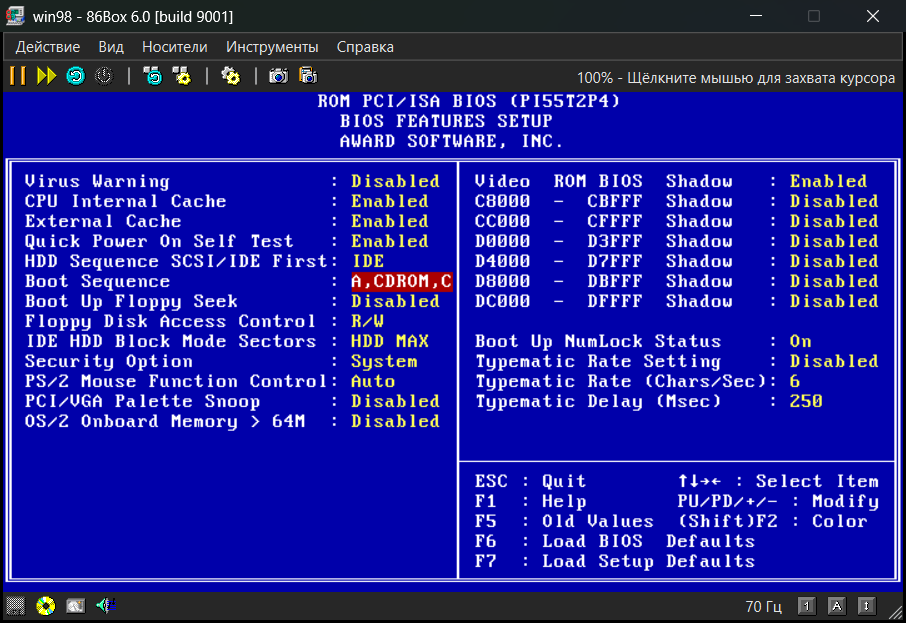This screenshot has width=906, height=623.
Task: Send Ctrl+Alt+Del with the toolbar icon
Action: point(153,76)
